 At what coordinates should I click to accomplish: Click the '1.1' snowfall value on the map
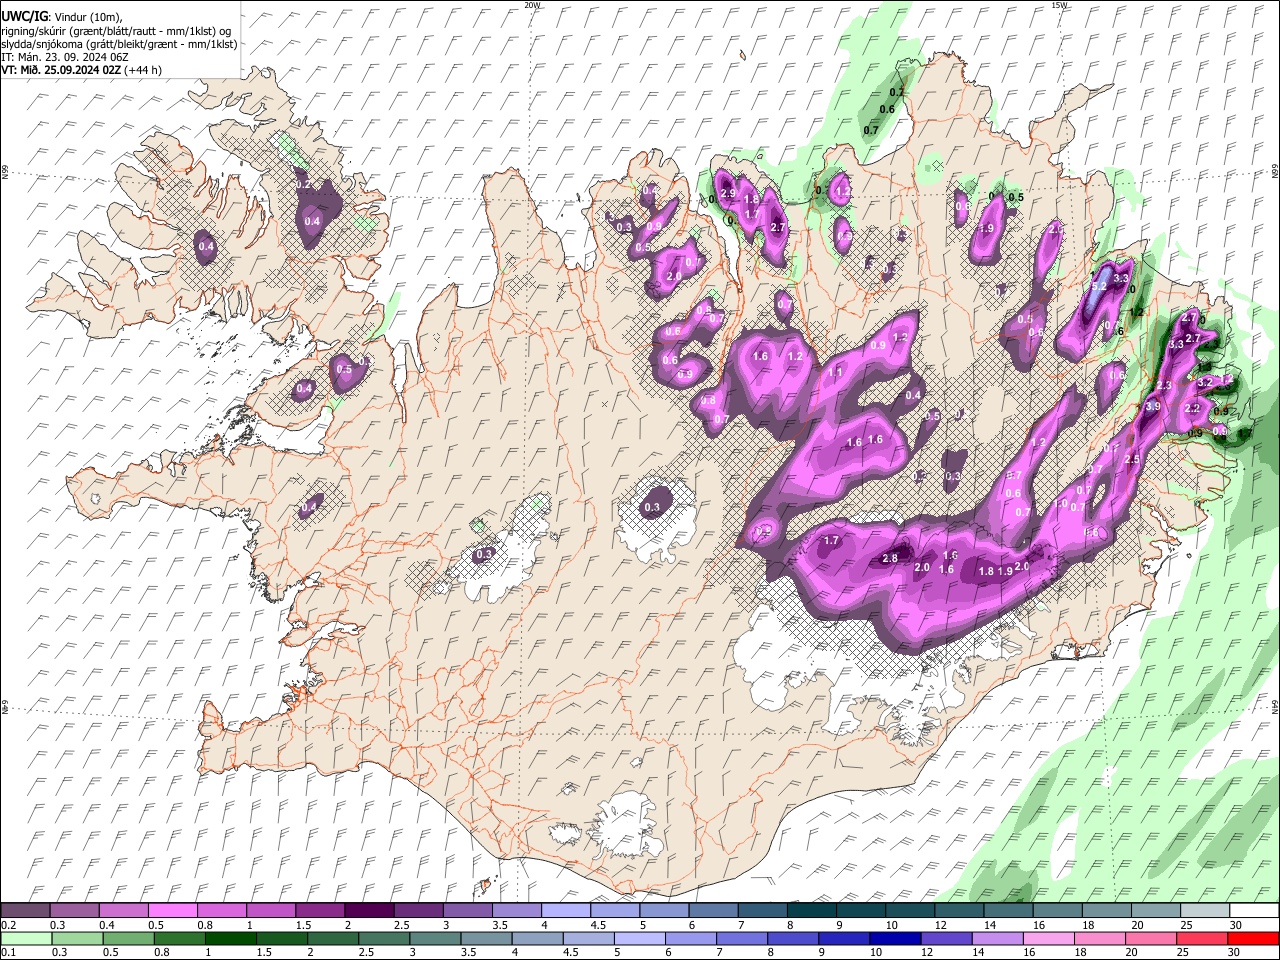tap(835, 371)
